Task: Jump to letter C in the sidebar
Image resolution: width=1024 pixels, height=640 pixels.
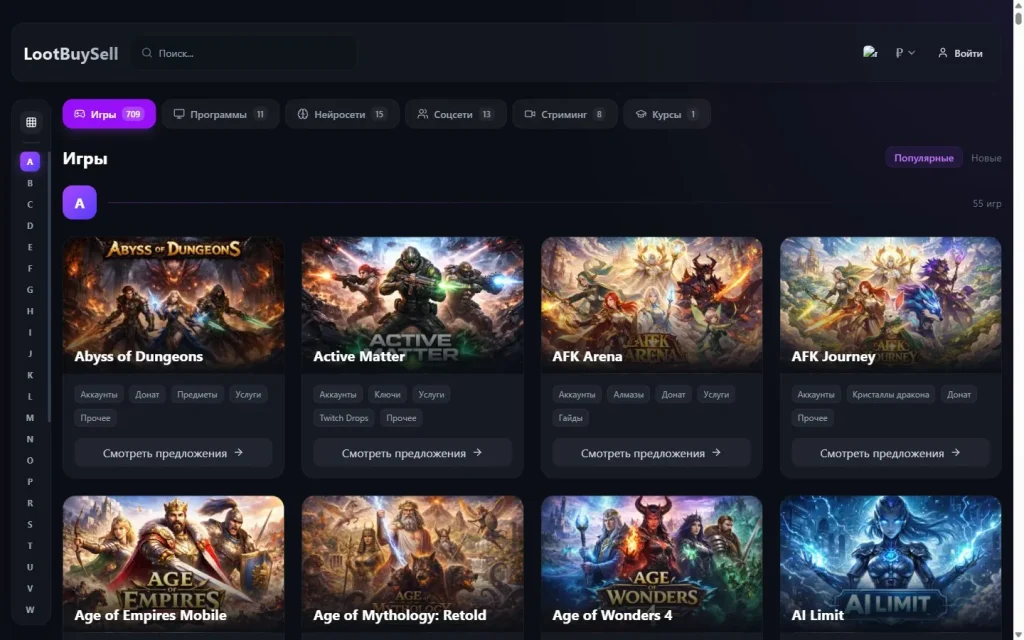Action: [30, 204]
